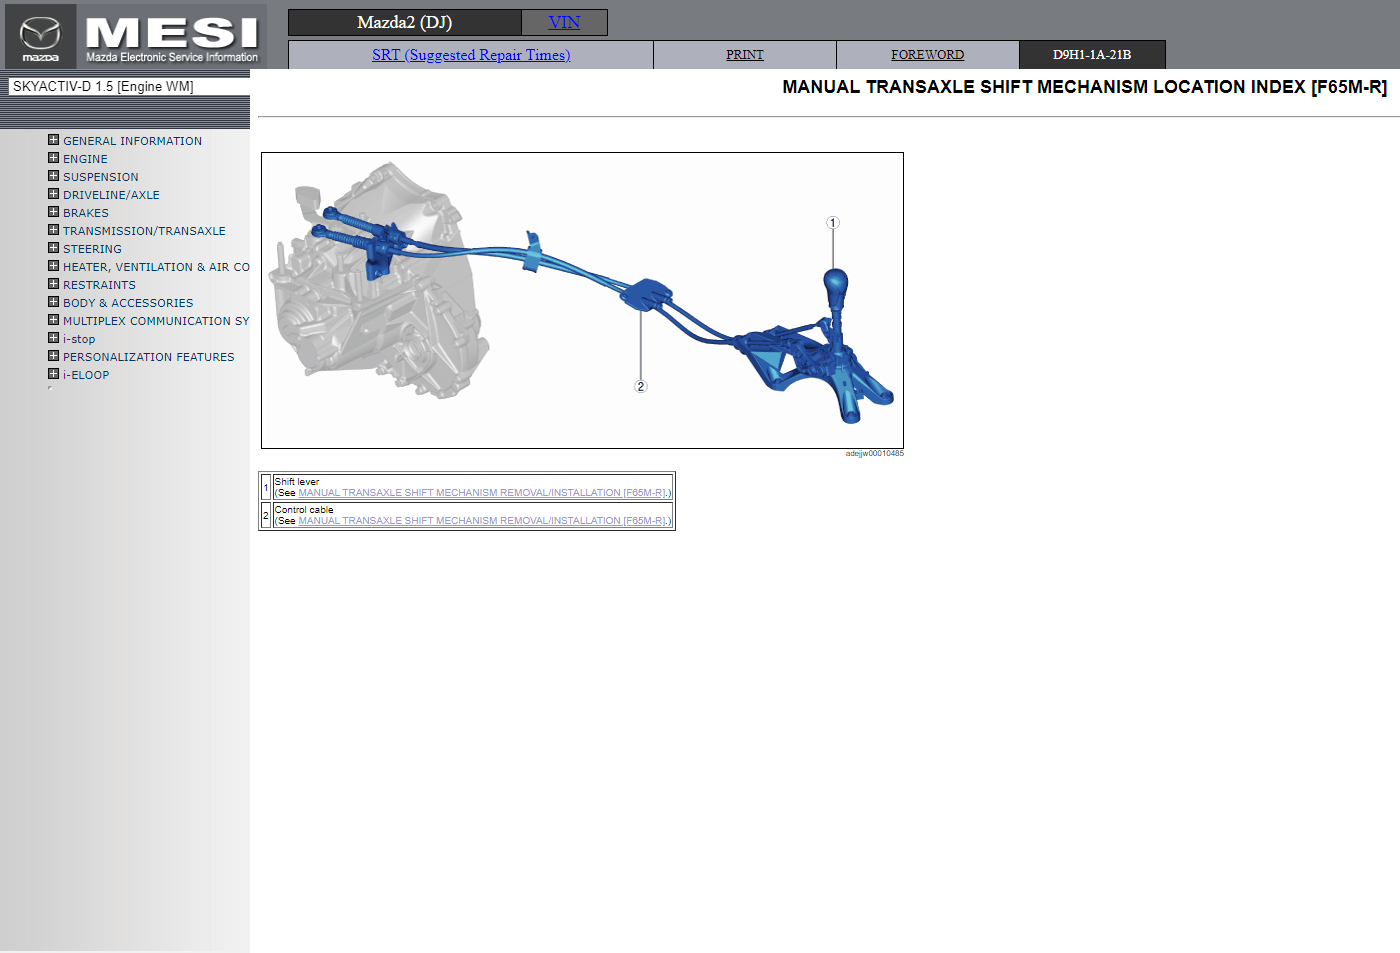Click the Mazda logo icon
The width and height of the screenshot is (1400, 953).
(40, 37)
